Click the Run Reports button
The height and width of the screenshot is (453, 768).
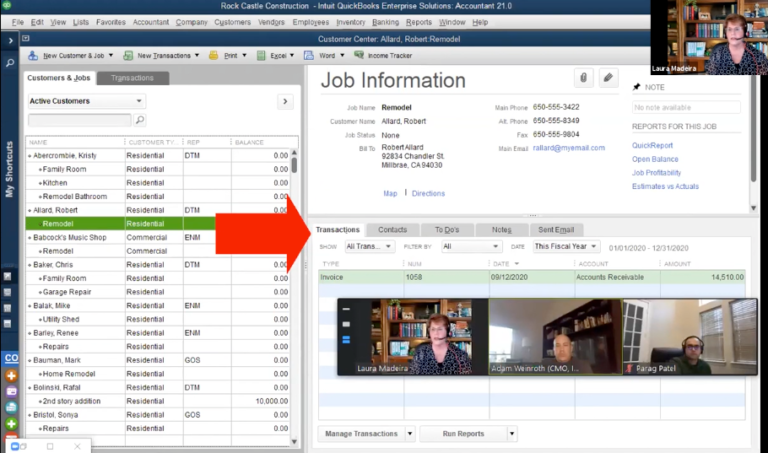click(463, 434)
